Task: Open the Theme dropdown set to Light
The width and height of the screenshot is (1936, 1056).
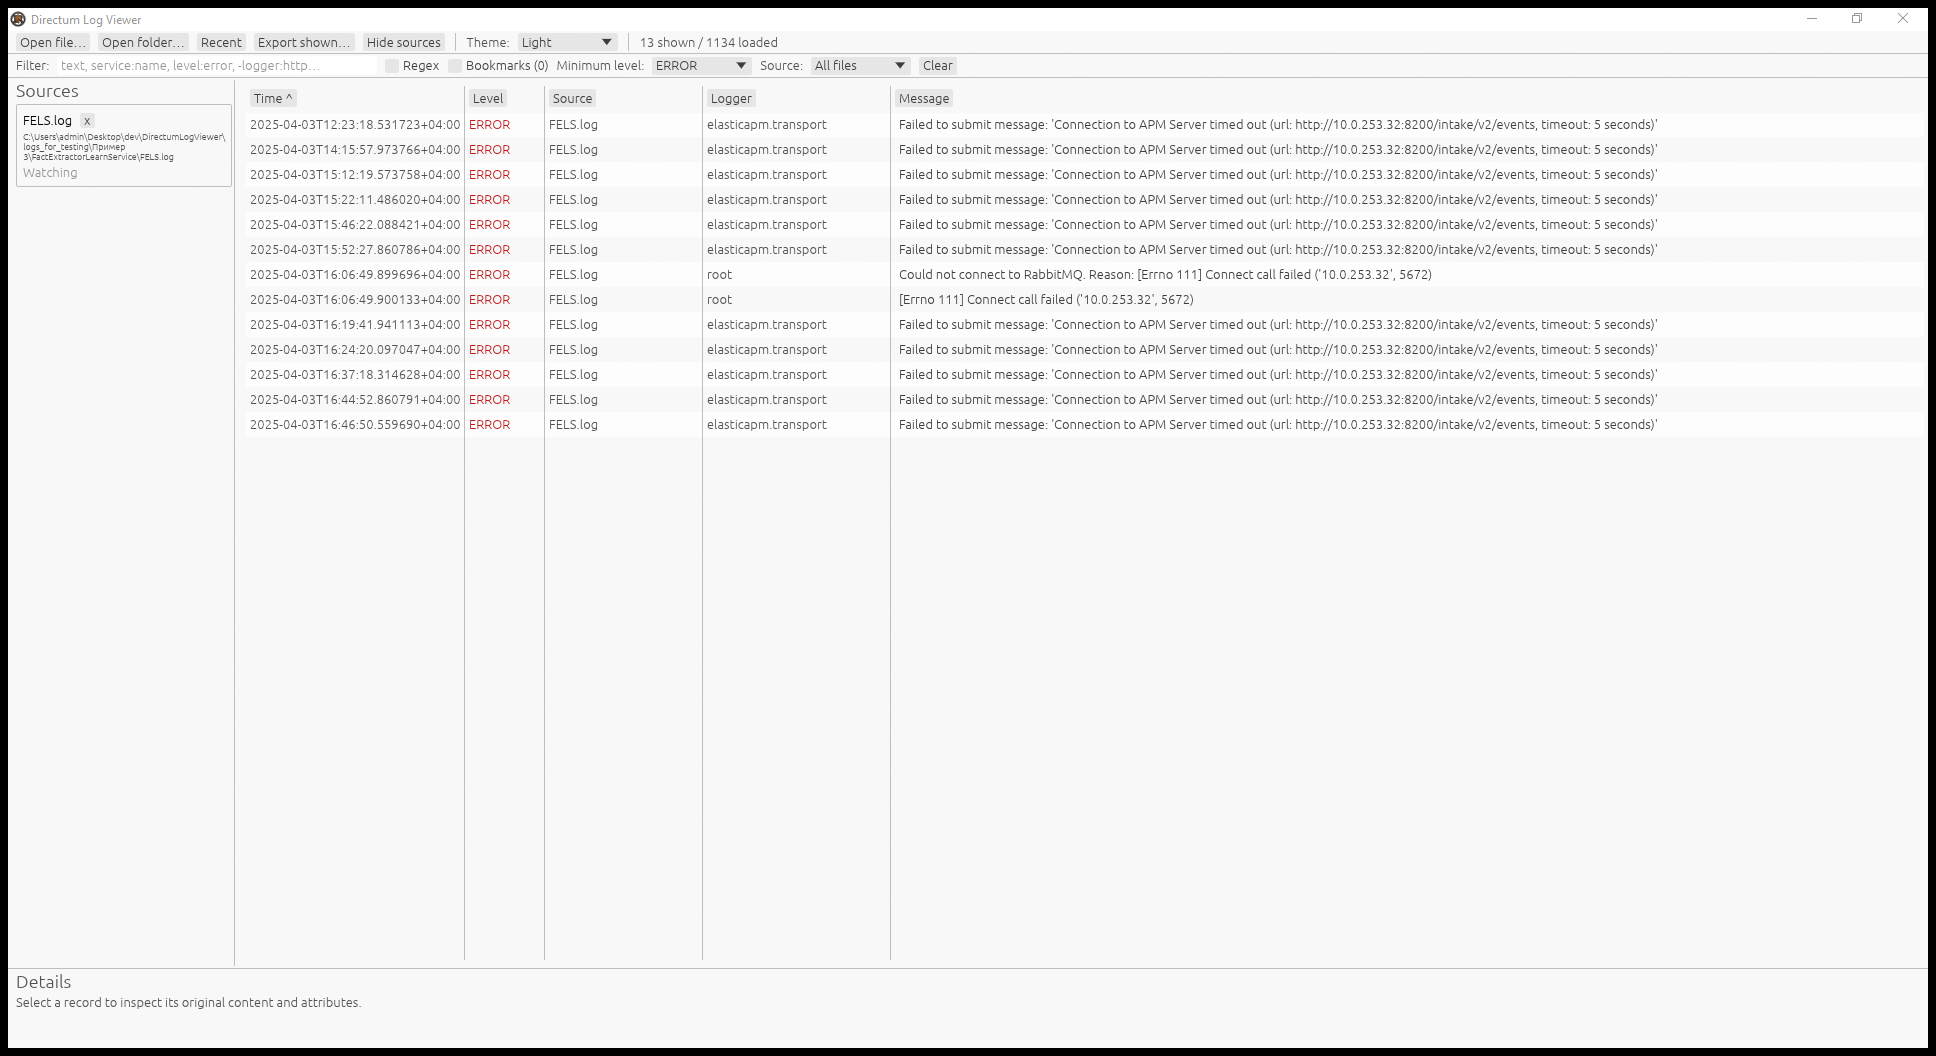Action: [567, 42]
